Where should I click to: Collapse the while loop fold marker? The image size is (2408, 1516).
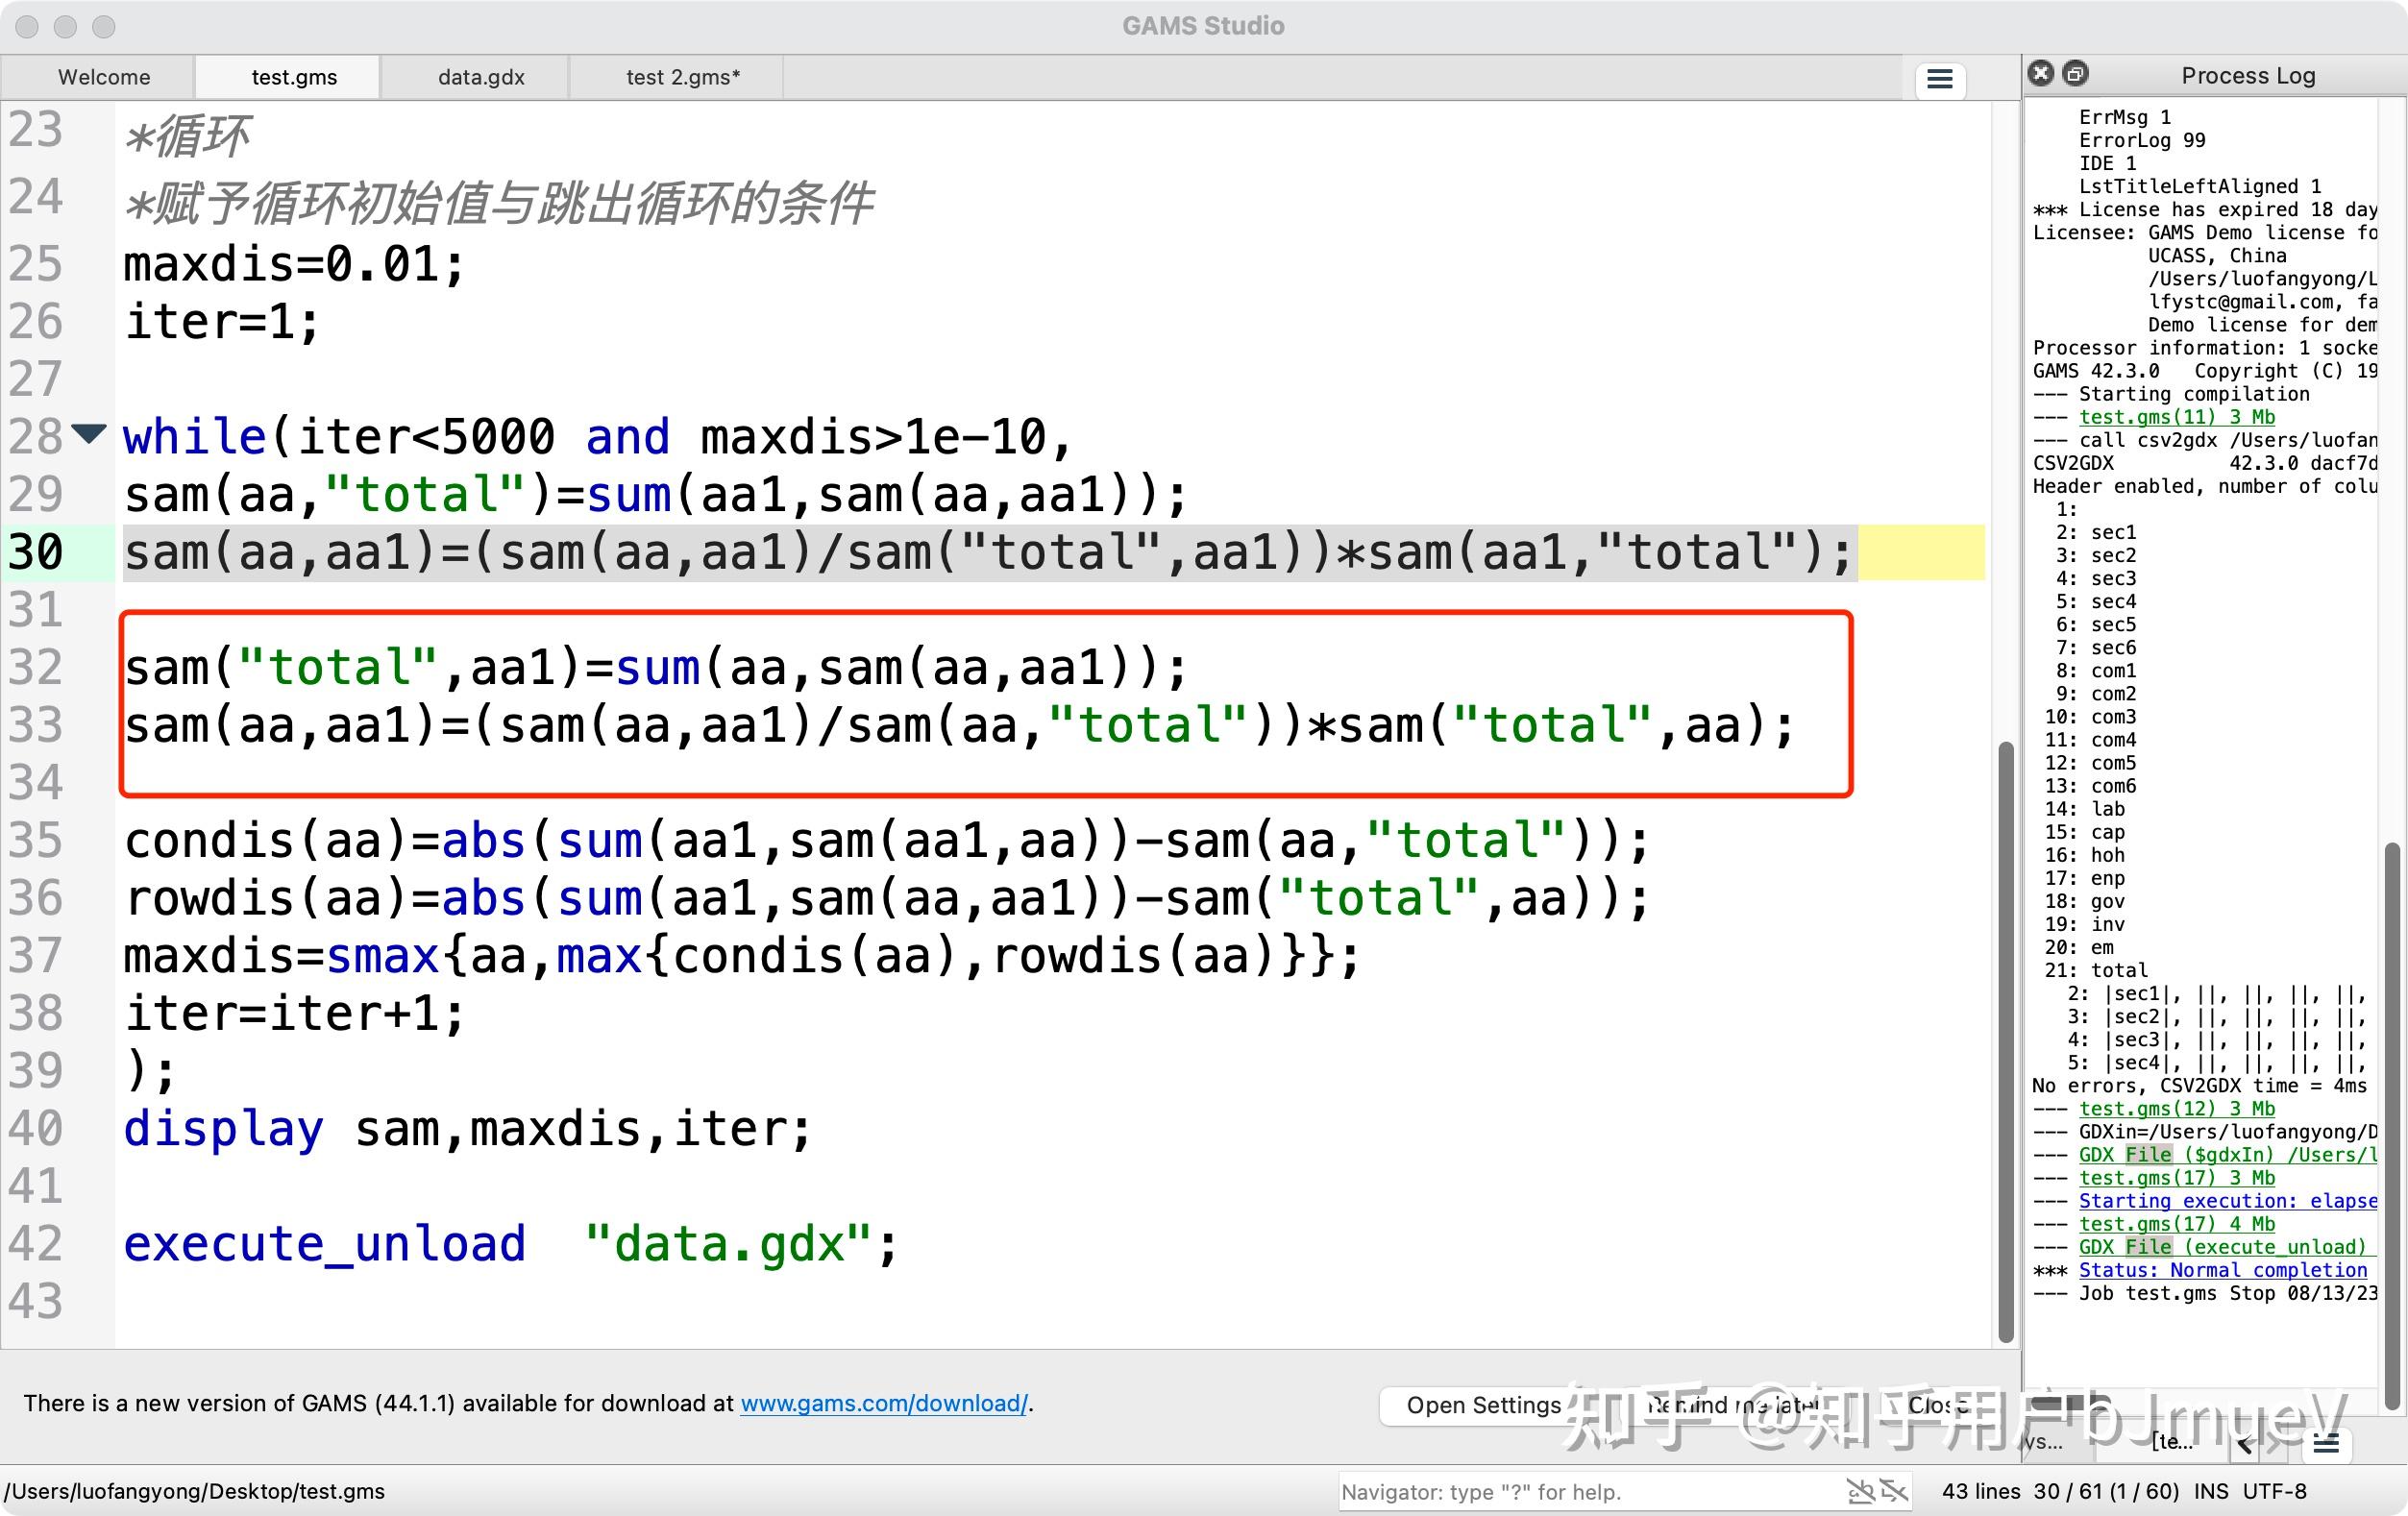[89, 433]
